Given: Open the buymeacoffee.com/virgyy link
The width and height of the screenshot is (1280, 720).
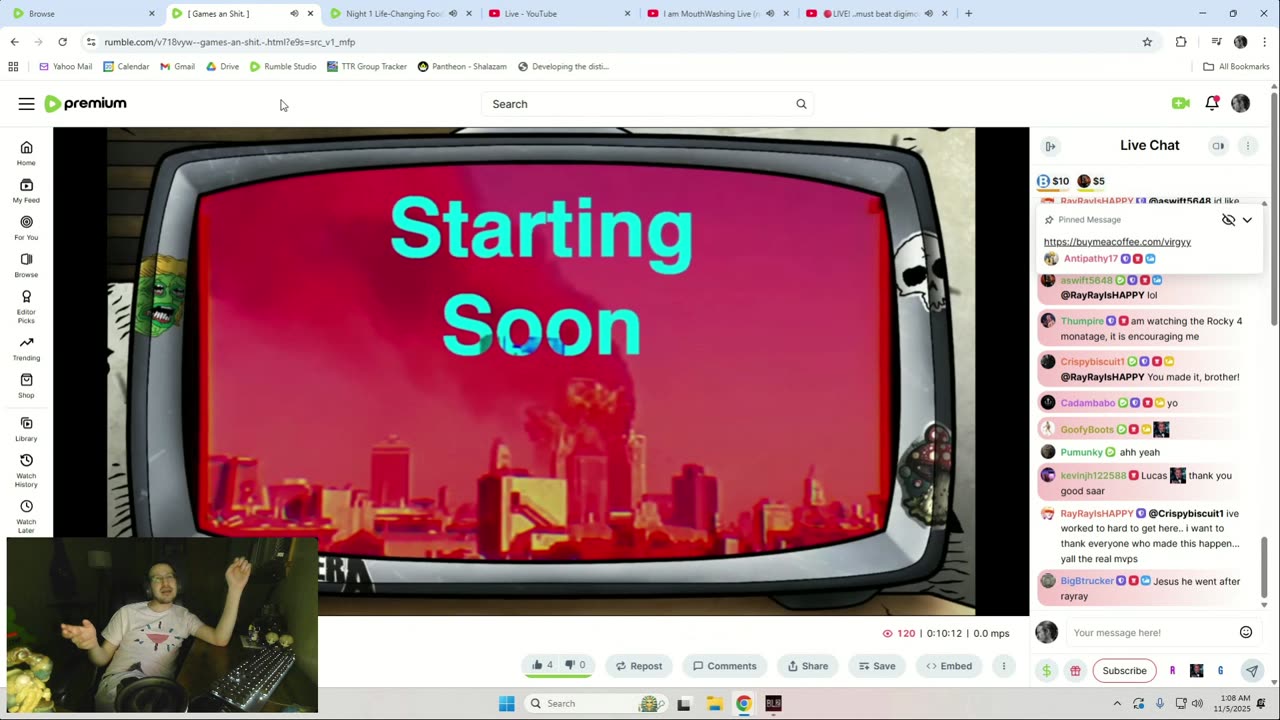Looking at the screenshot, I should click(x=1117, y=242).
